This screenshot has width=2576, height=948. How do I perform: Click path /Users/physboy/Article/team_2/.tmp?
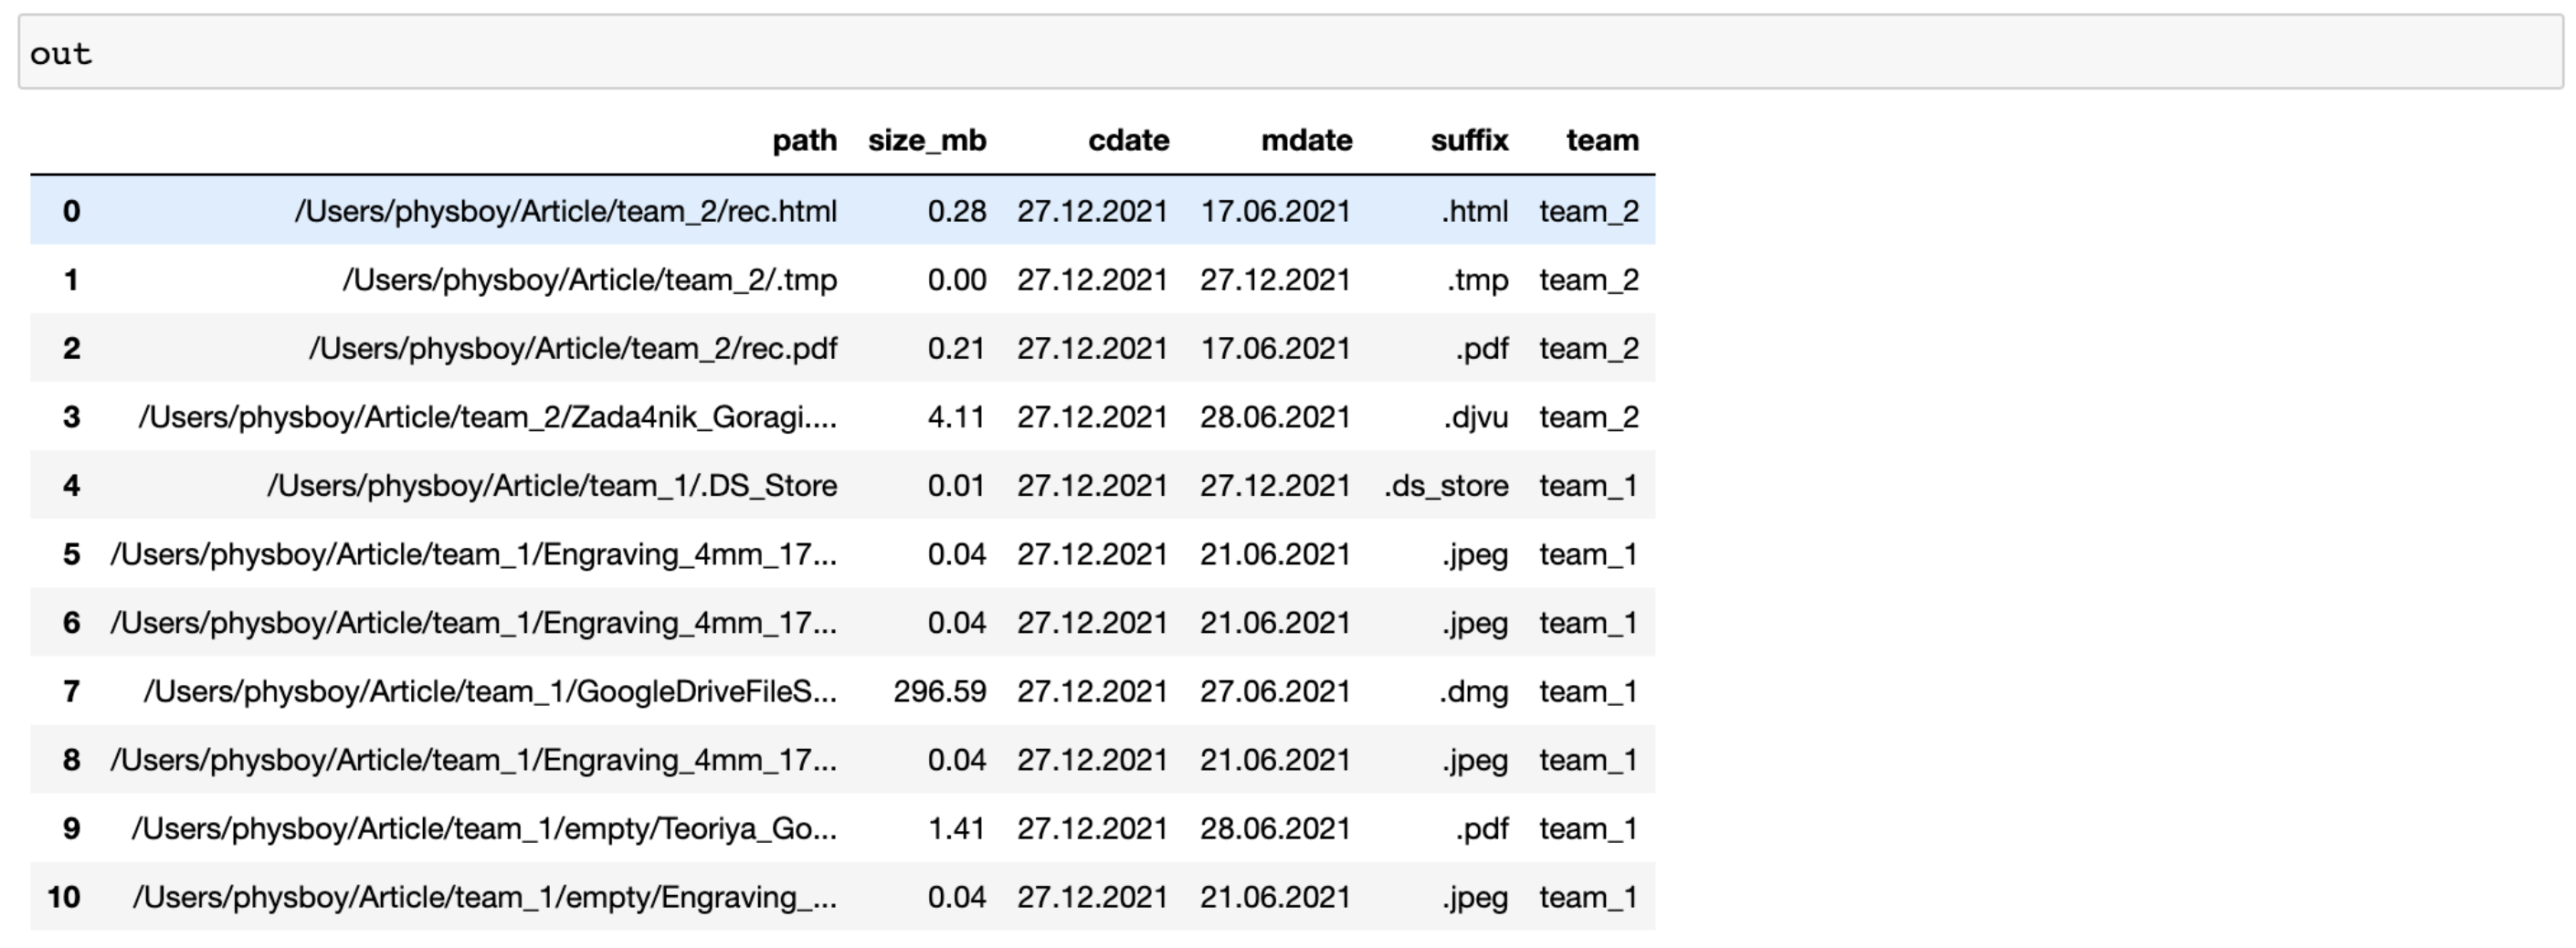[x=590, y=280]
